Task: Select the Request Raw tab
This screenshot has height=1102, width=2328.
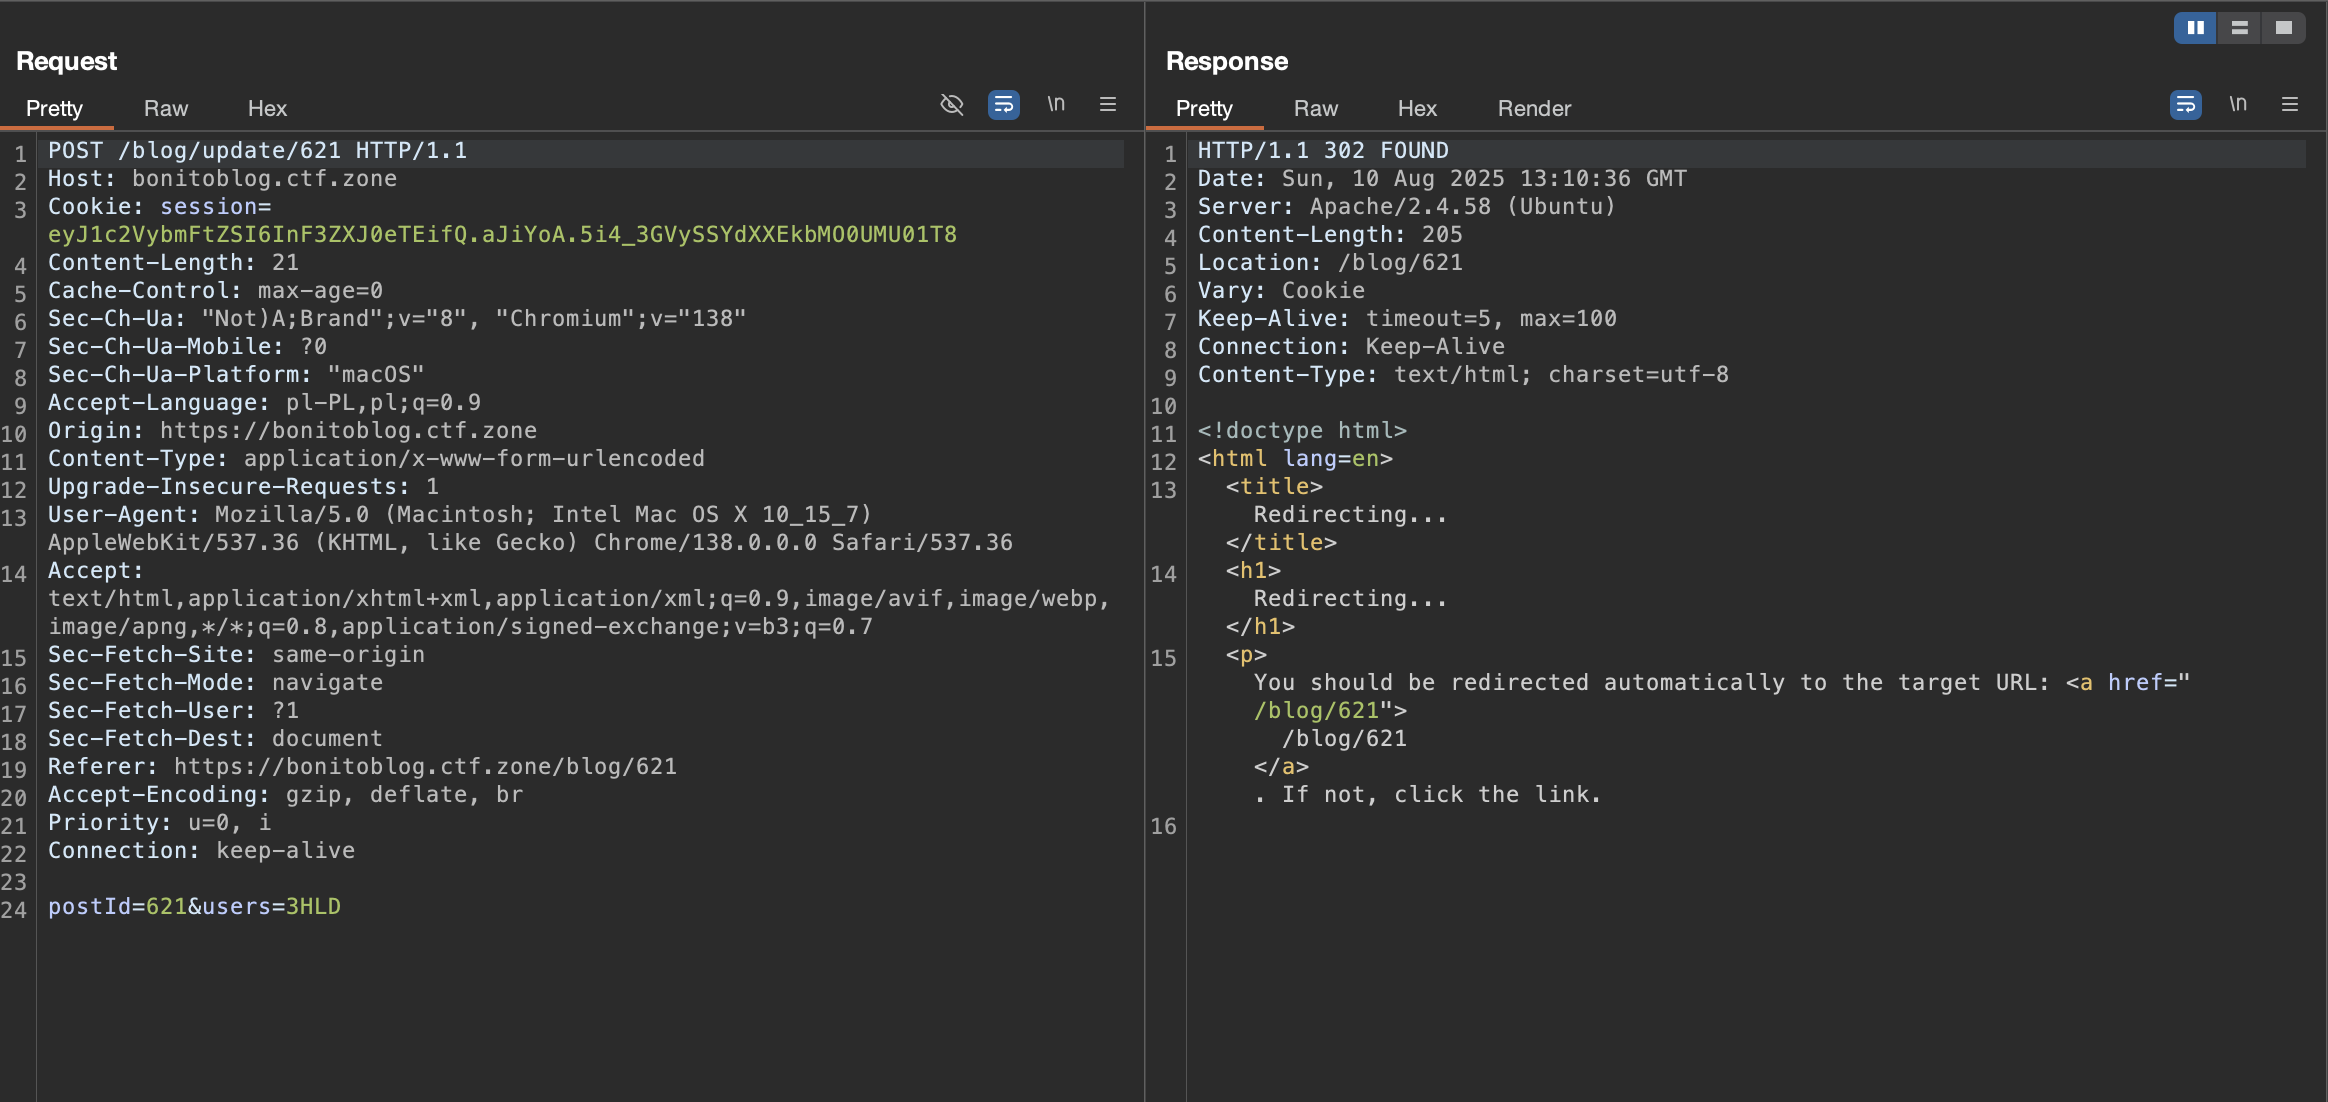Action: [166, 108]
